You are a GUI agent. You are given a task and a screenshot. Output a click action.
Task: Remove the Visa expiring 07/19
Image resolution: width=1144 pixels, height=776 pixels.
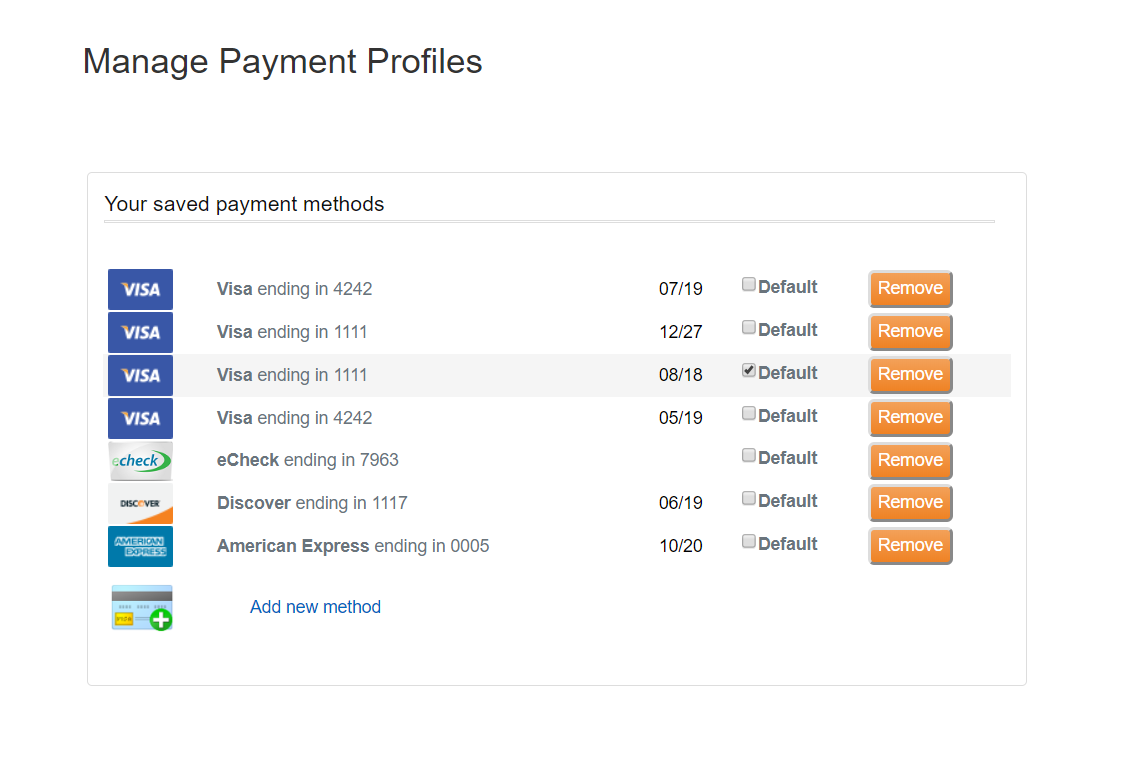pos(910,289)
